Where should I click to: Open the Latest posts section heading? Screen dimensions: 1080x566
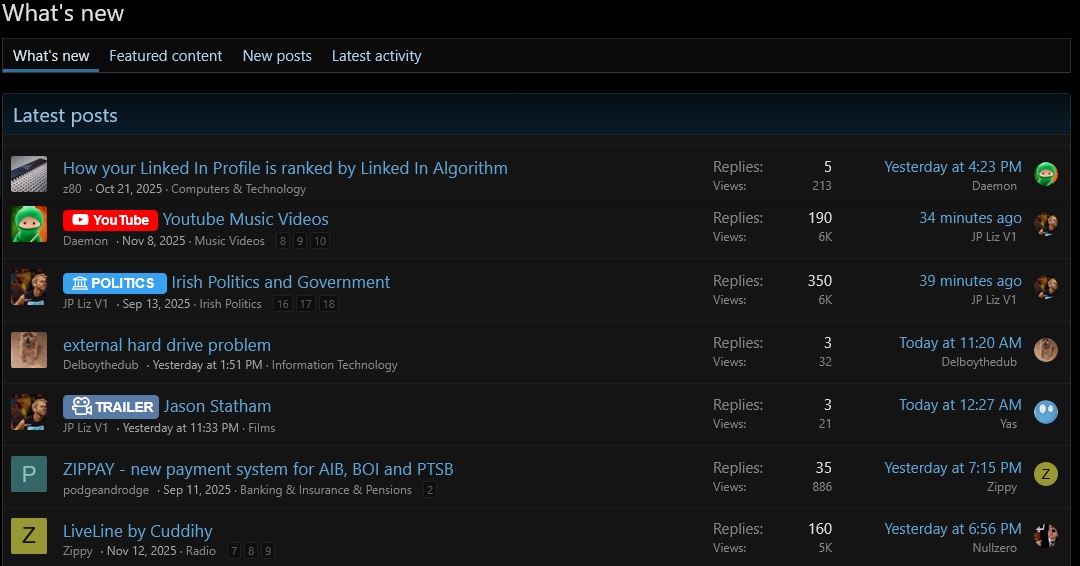click(x=65, y=116)
